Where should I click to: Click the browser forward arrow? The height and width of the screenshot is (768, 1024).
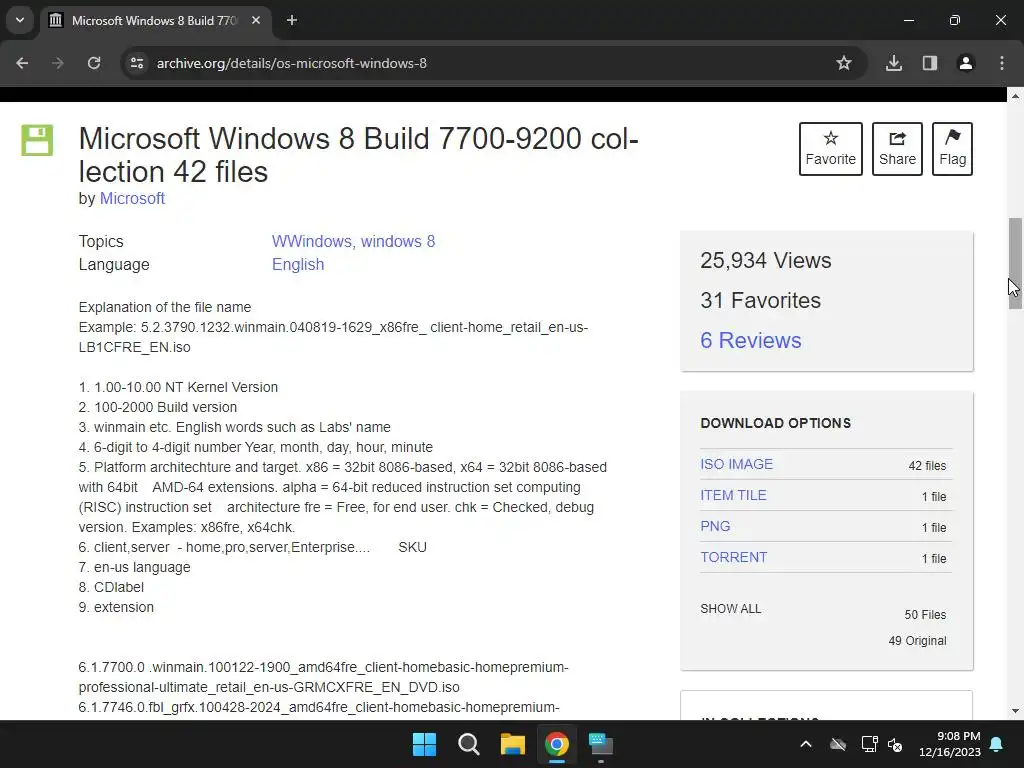pos(58,63)
